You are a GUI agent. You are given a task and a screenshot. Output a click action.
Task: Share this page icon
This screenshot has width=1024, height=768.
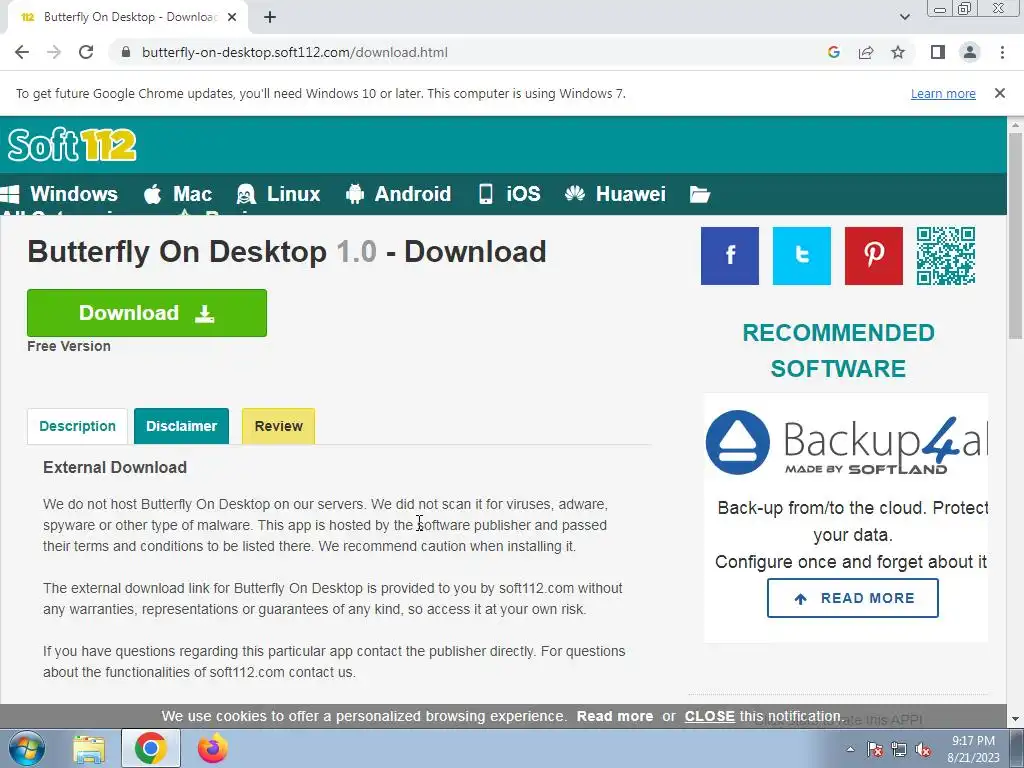[x=866, y=52]
